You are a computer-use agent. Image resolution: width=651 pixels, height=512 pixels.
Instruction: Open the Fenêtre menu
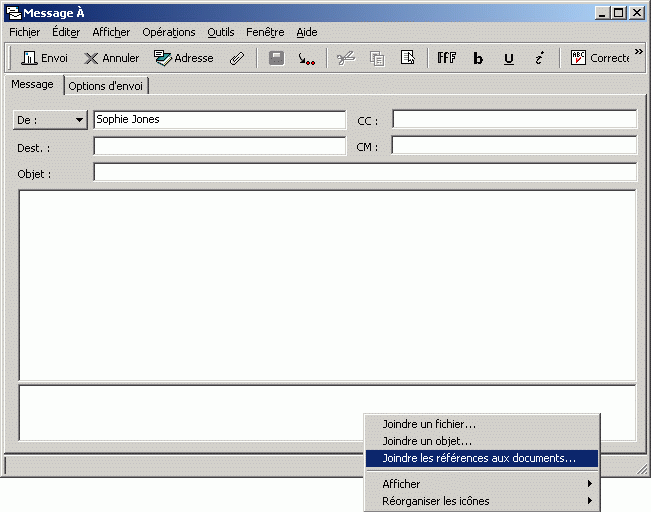click(265, 32)
